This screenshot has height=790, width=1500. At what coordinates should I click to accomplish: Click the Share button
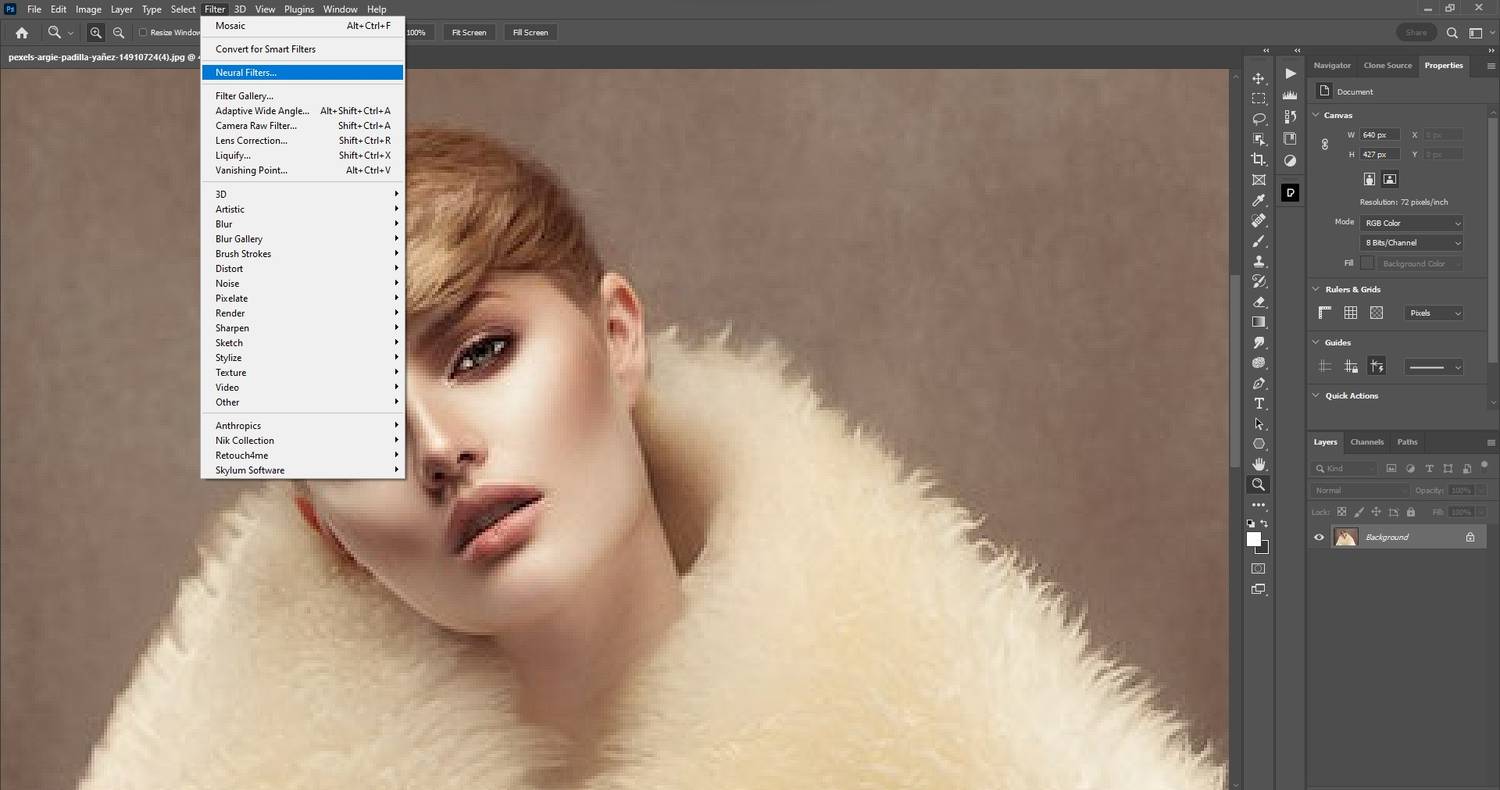[x=1415, y=32]
